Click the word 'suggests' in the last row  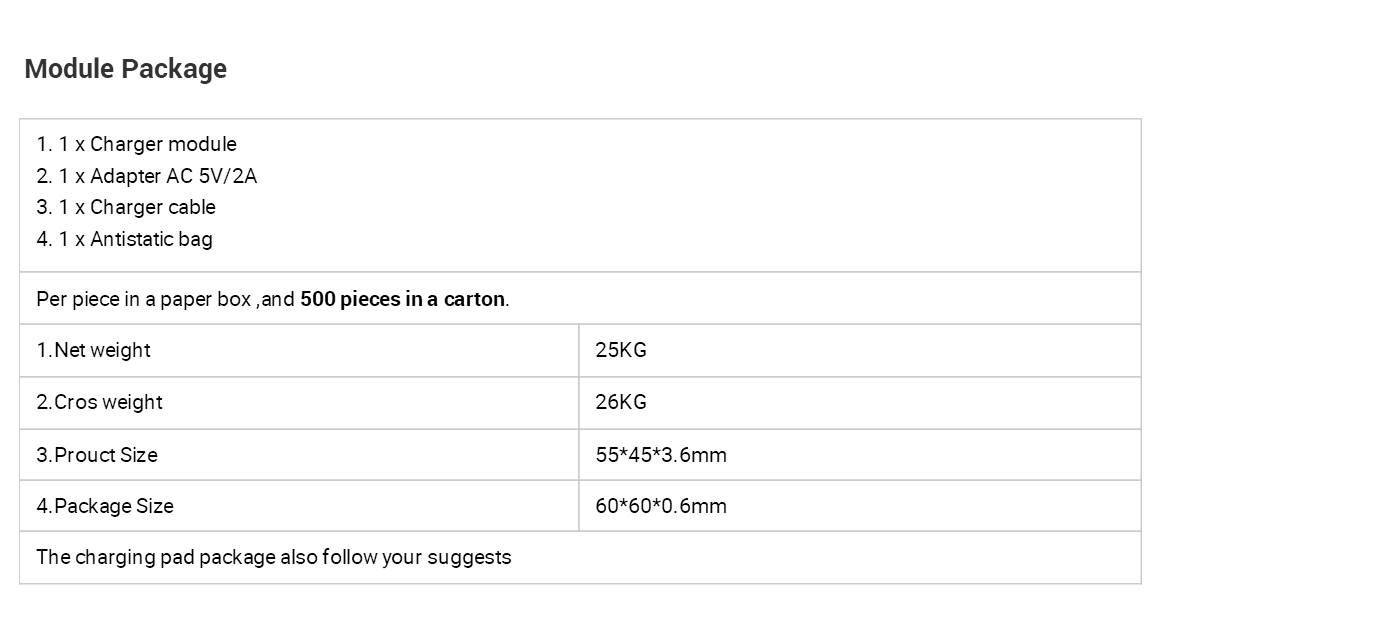[469, 557]
